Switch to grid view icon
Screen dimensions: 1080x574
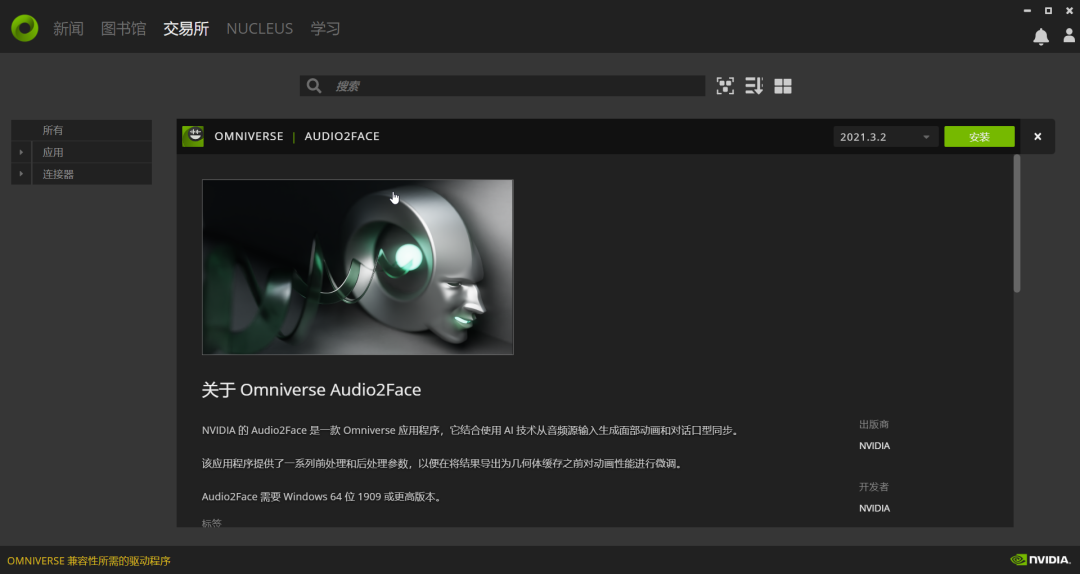point(783,86)
